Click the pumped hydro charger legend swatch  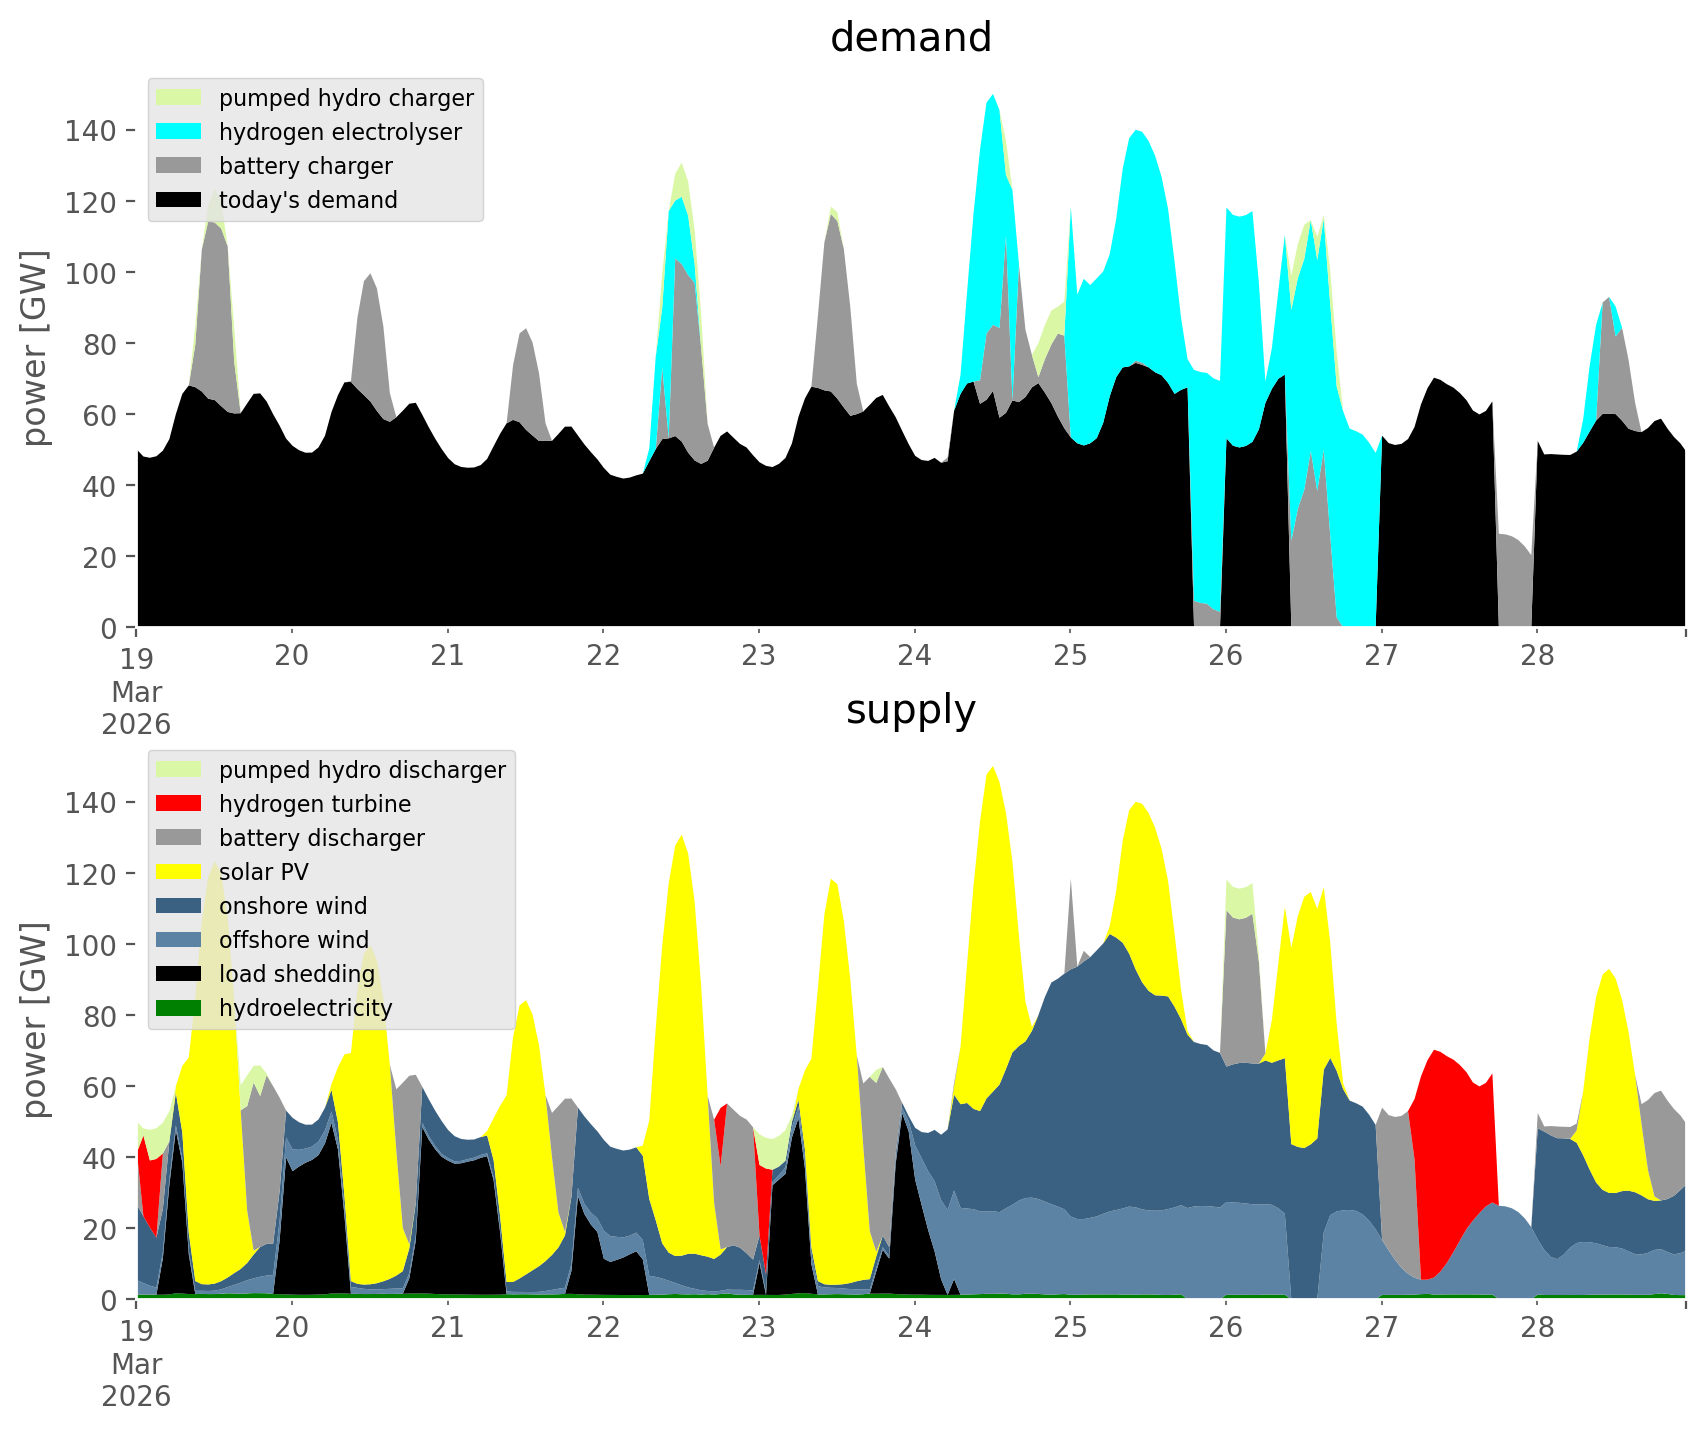[179, 98]
